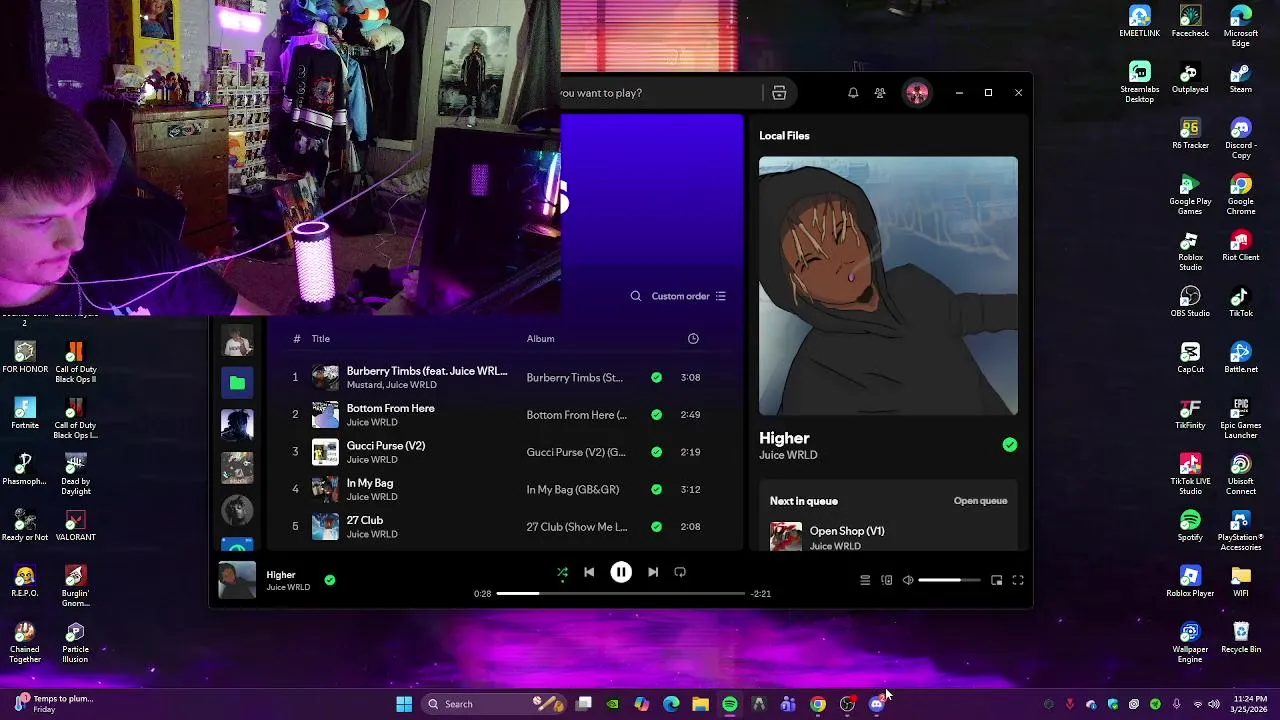1280x720 pixels.
Task: Mute Spotify volume speaker icon
Action: [908, 580]
